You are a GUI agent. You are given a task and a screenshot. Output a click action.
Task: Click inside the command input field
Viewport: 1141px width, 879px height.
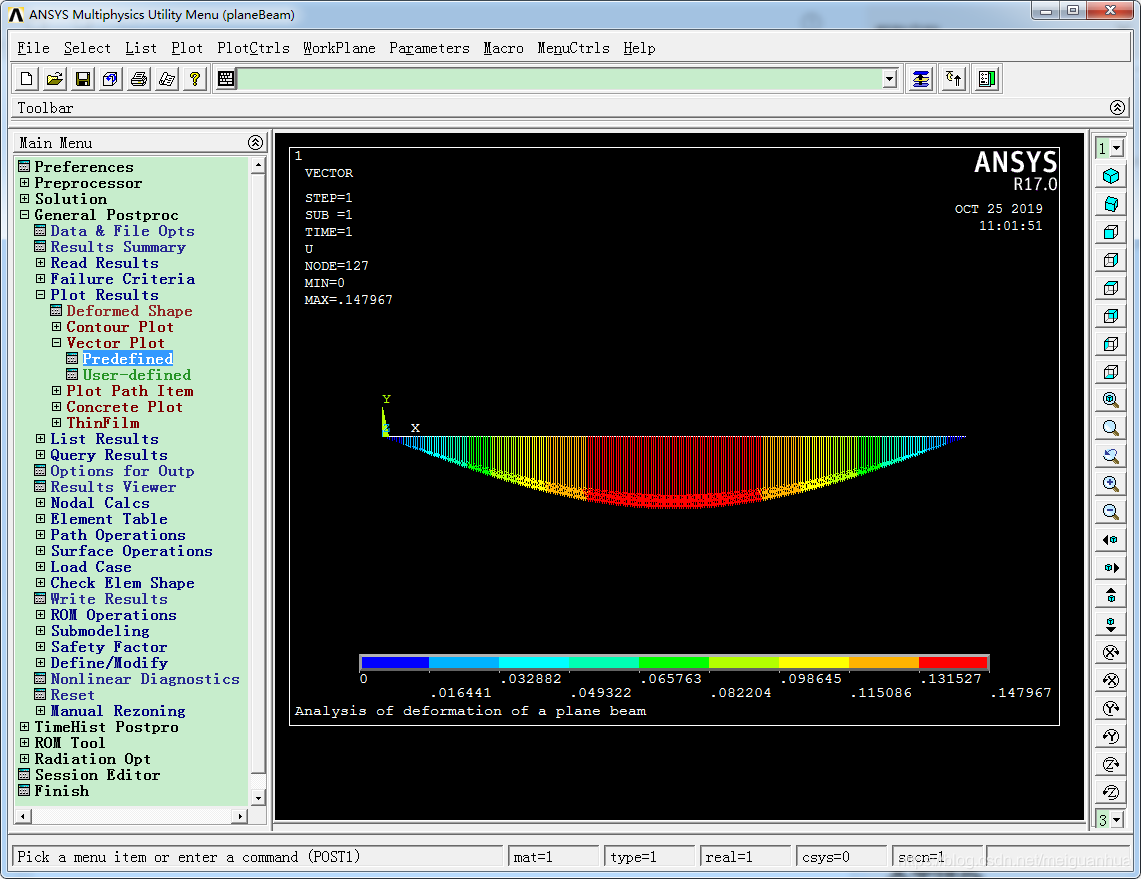pos(560,79)
